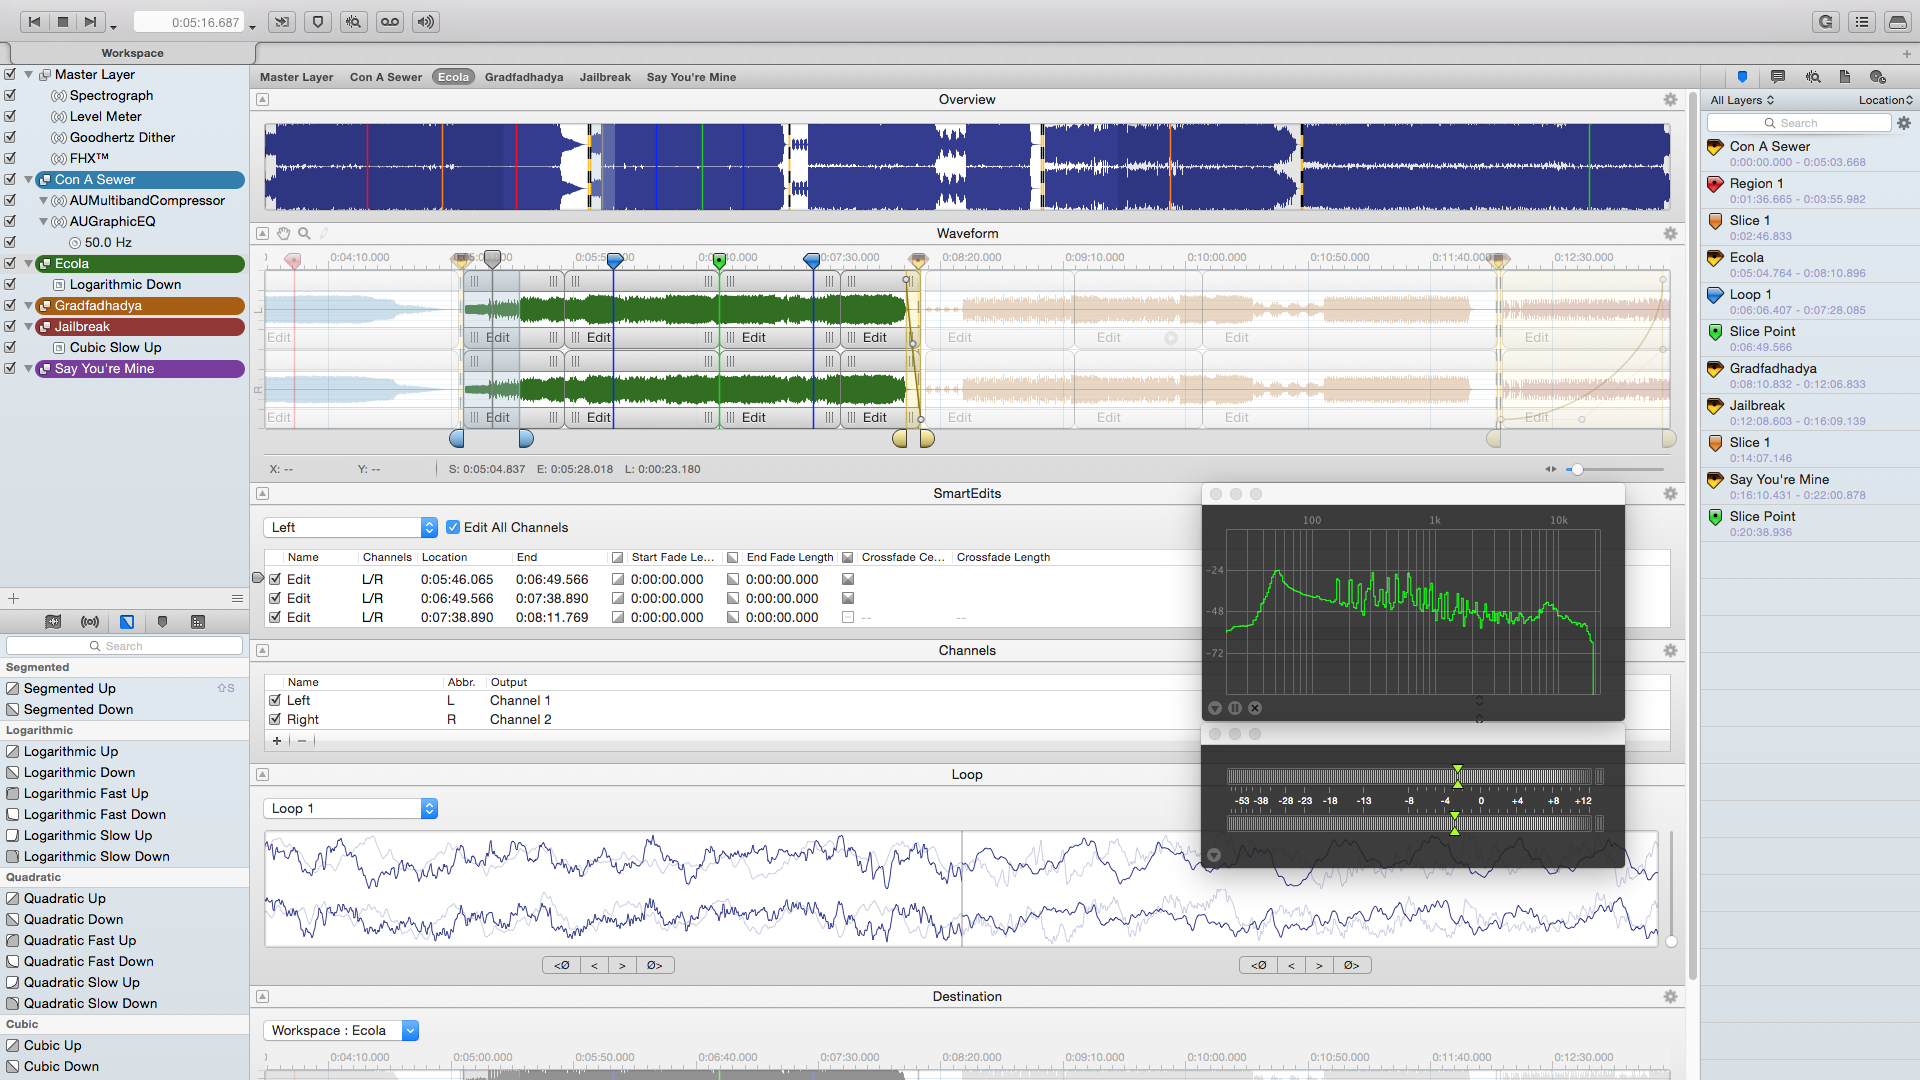1920x1080 pixels.
Task: Select Quadratic Fast Up fade preset
Action: coord(80,940)
